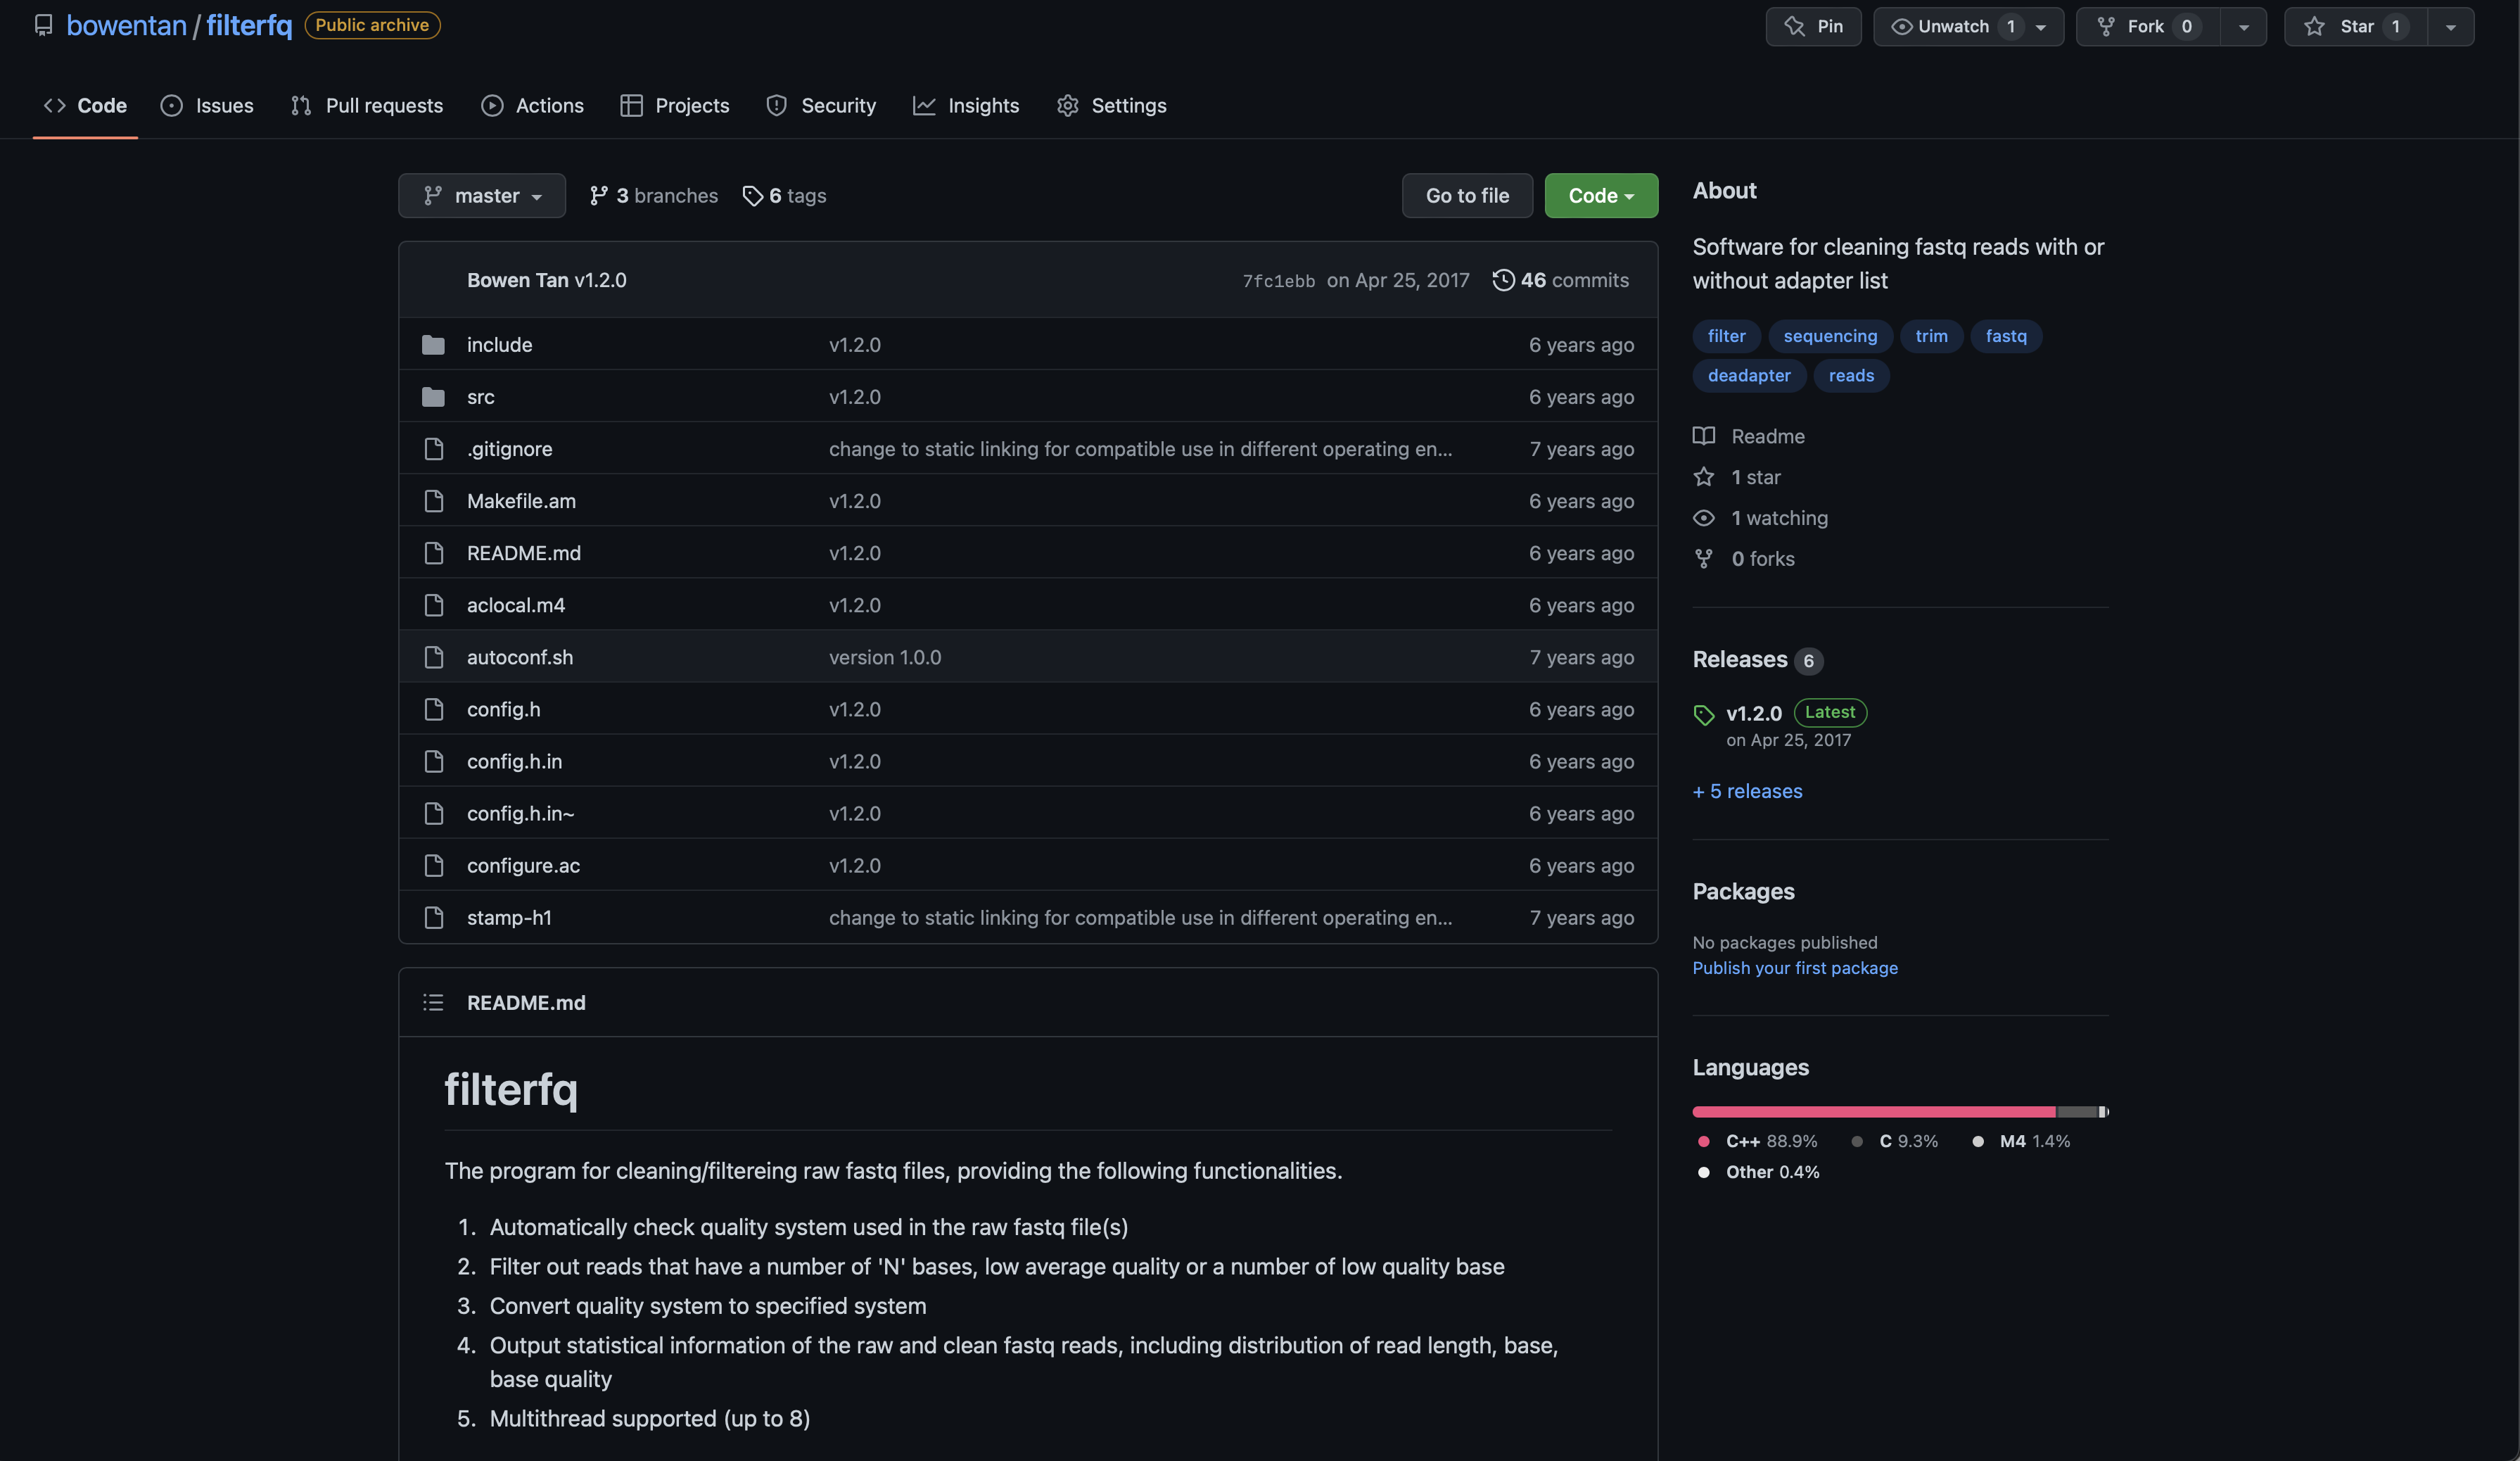
Task: Click the C++ portion of the languages bar
Action: click(x=1873, y=1112)
